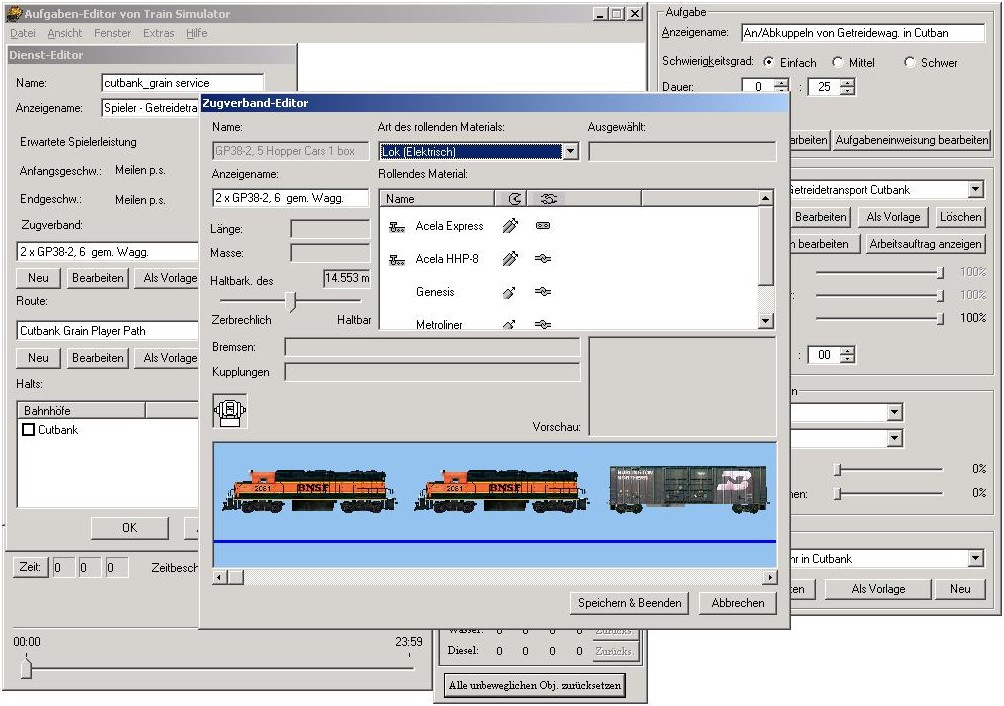Click the Abbrechen button
The image size is (1004, 706).
pyautogui.click(x=738, y=603)
